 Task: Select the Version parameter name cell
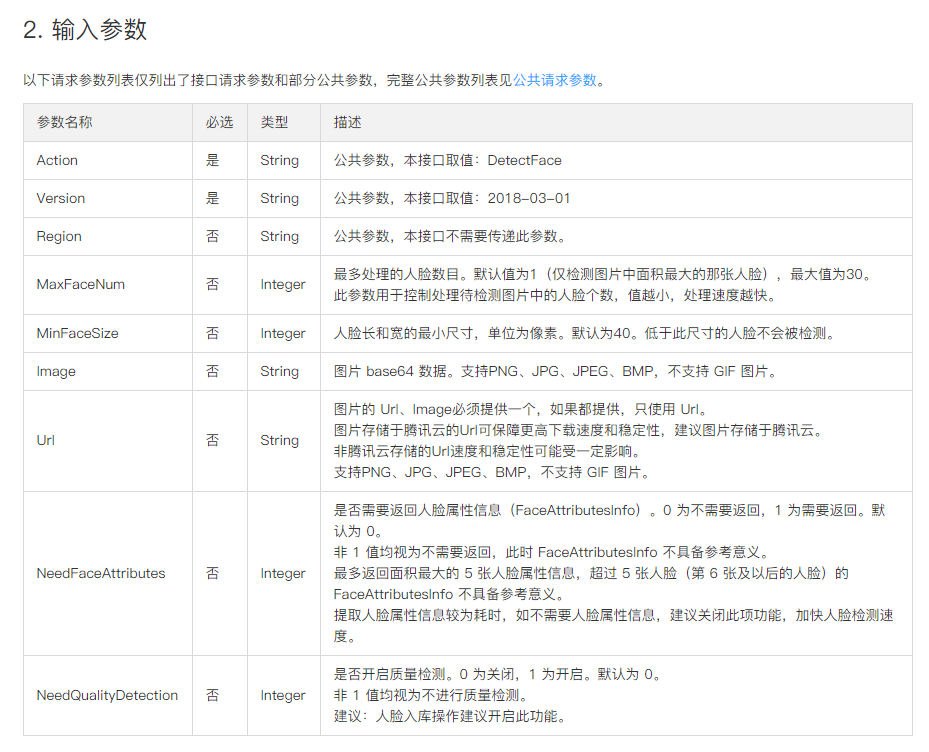click(x=61, y=198)
